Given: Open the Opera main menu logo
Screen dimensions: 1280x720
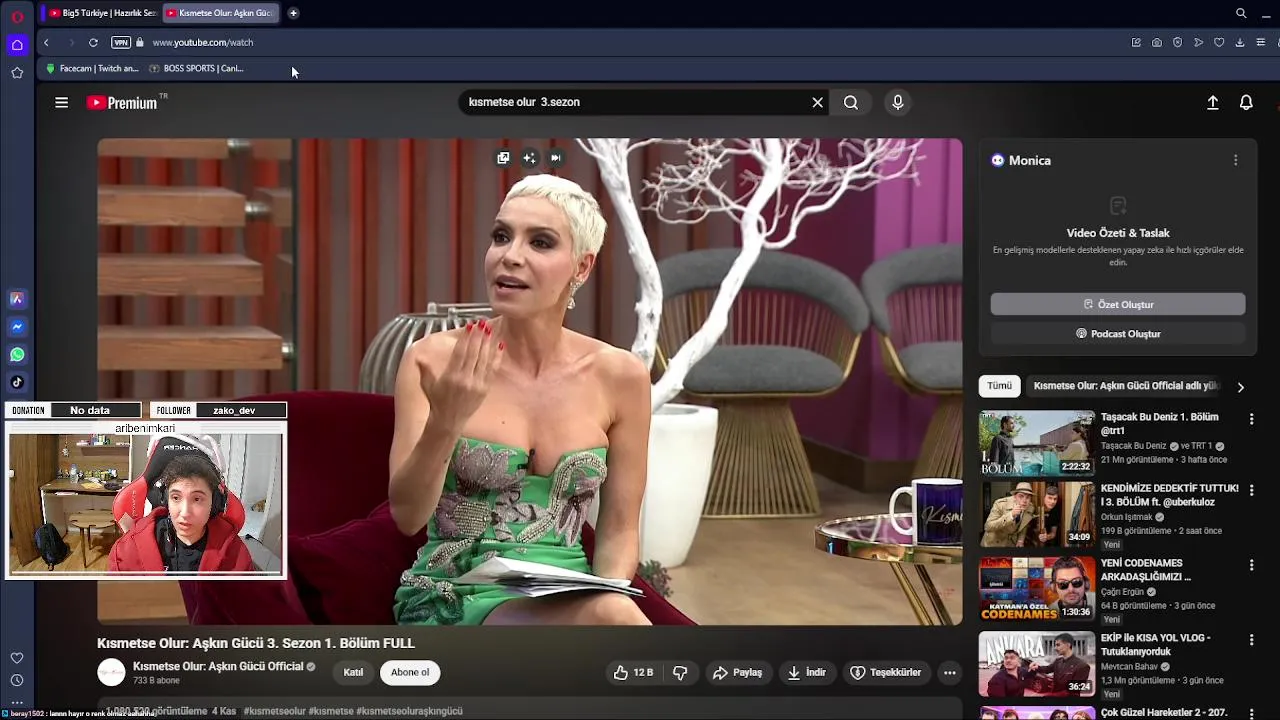Looking at the screenshot, I should click(17, 17).
